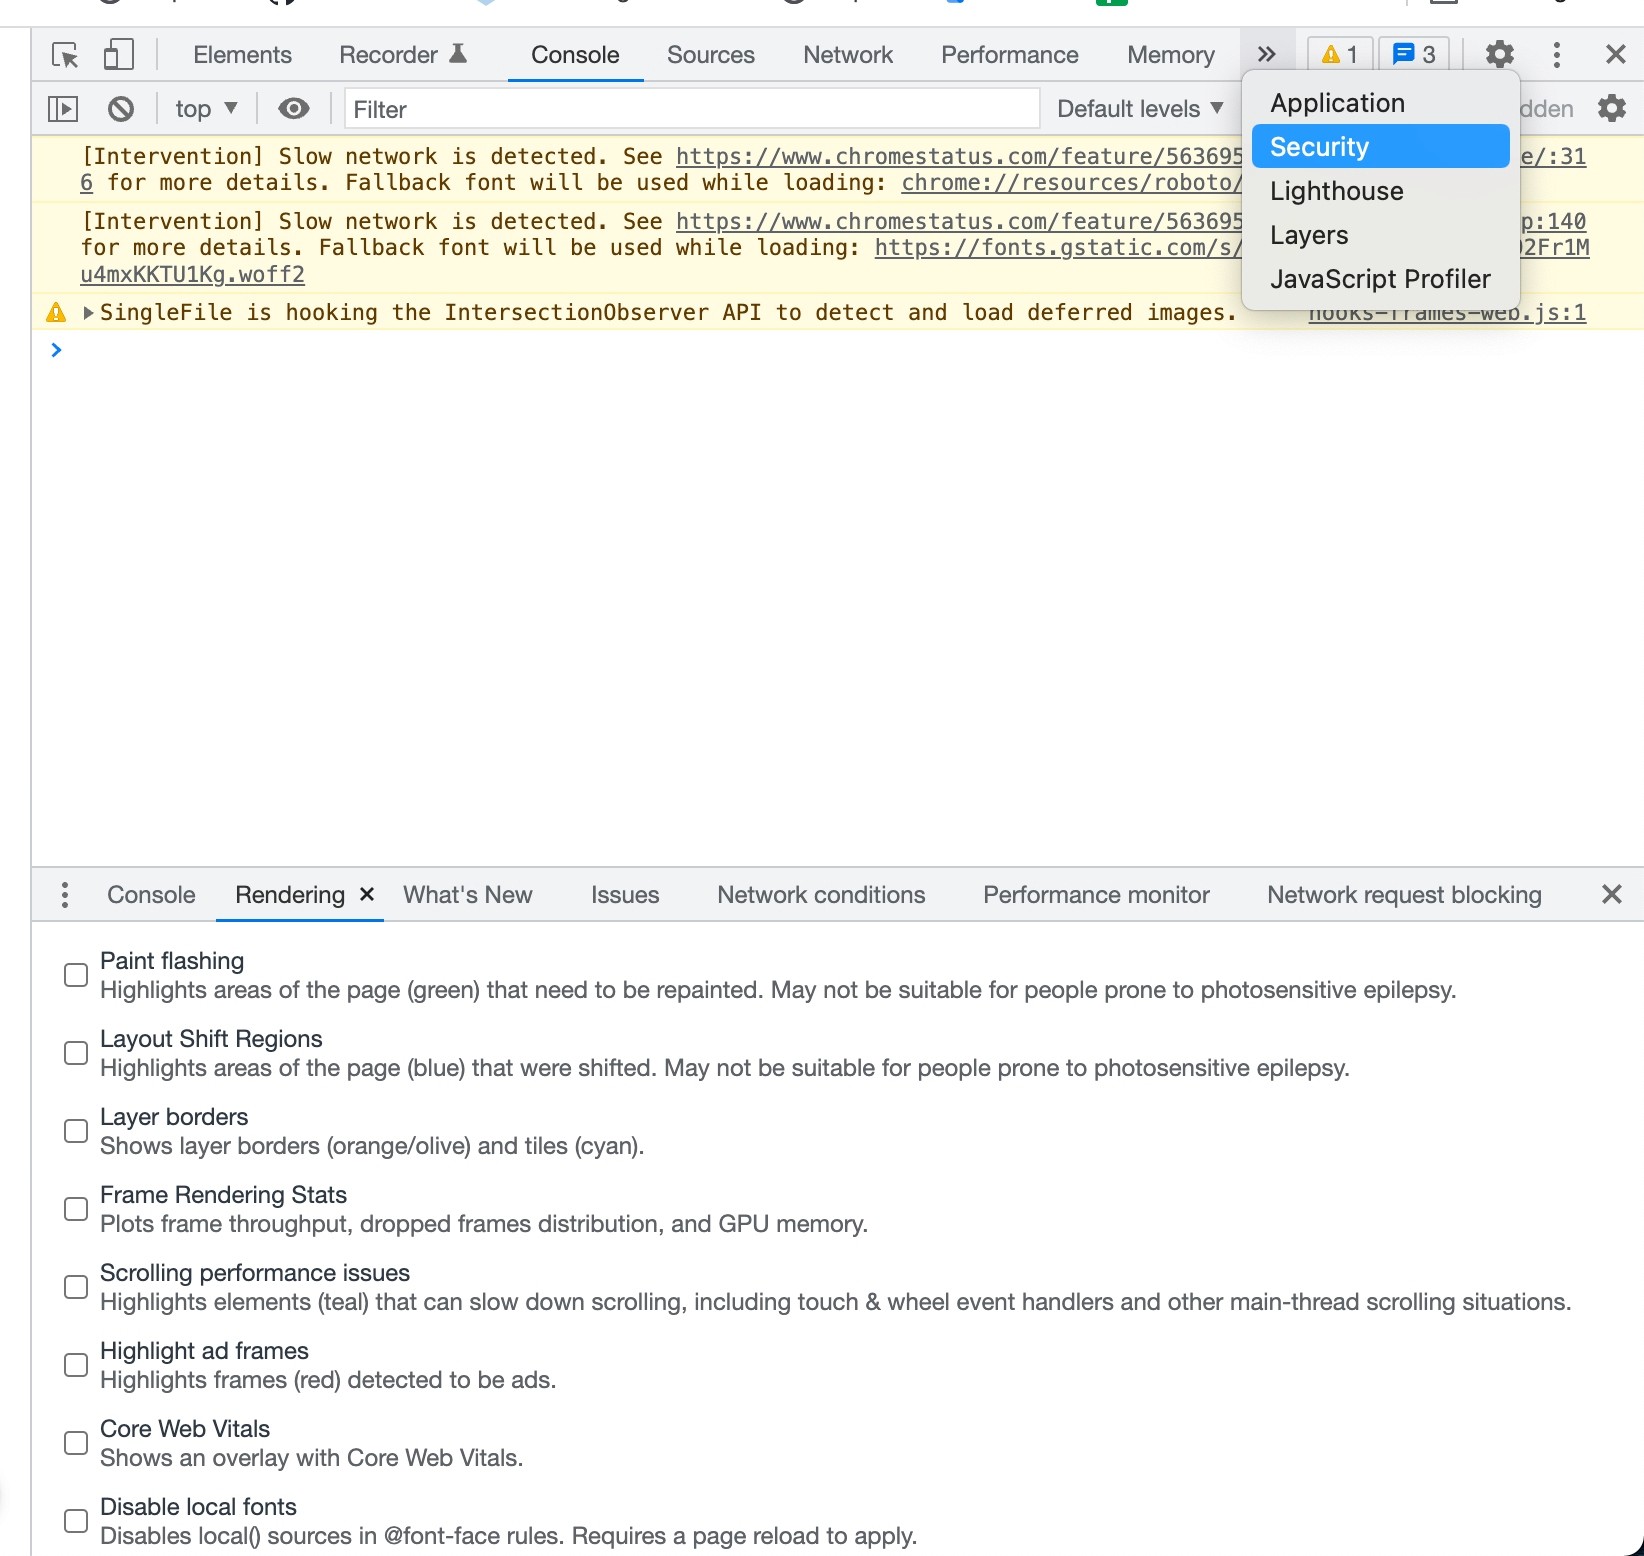Open the Issues drawer tab
The height and width of the screenshot is (1556, 1644).
coord(625,894)
